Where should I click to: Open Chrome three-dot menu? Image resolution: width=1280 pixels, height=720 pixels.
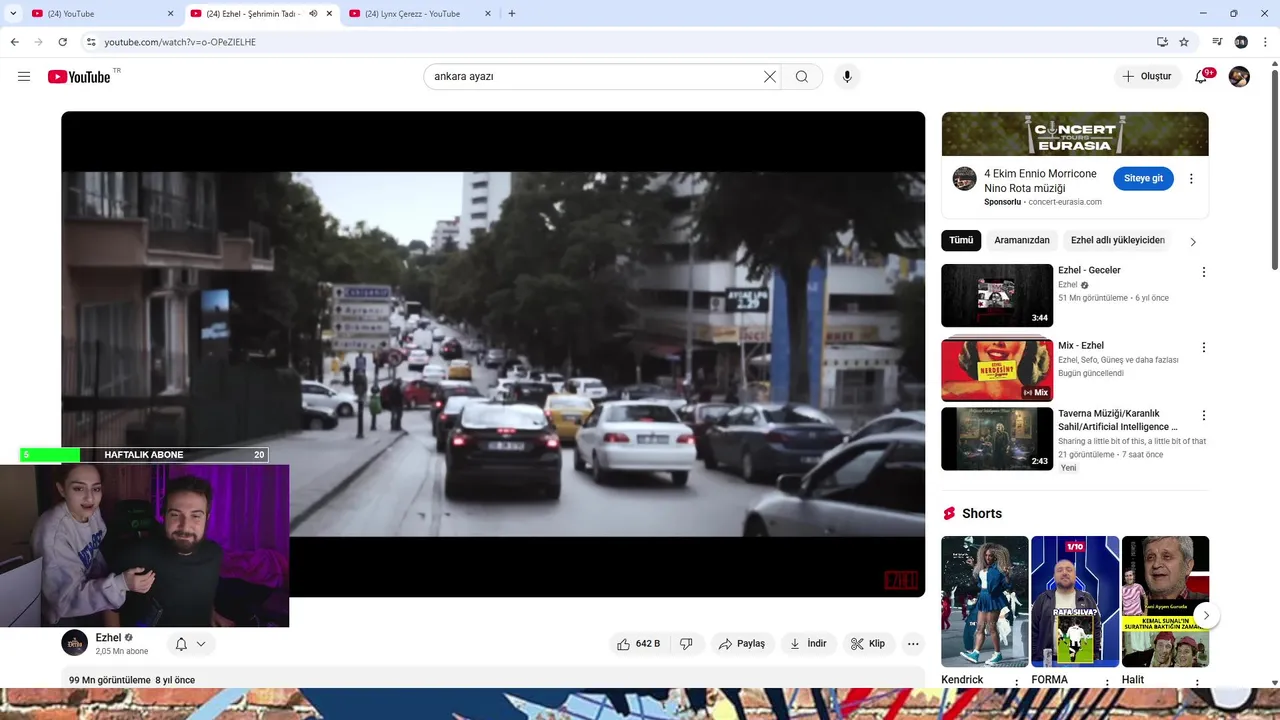pos(1266,42)
